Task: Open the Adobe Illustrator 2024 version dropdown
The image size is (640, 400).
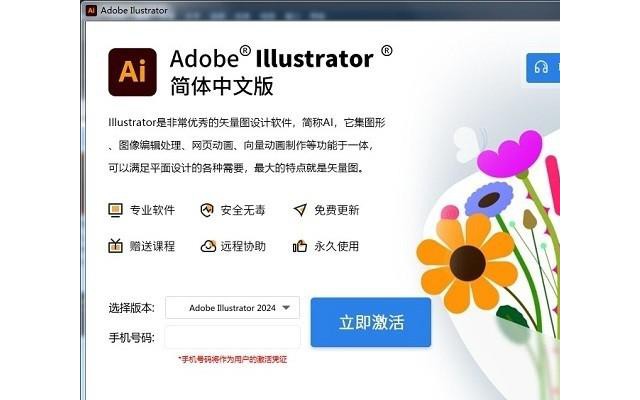Action: [232, 308]
